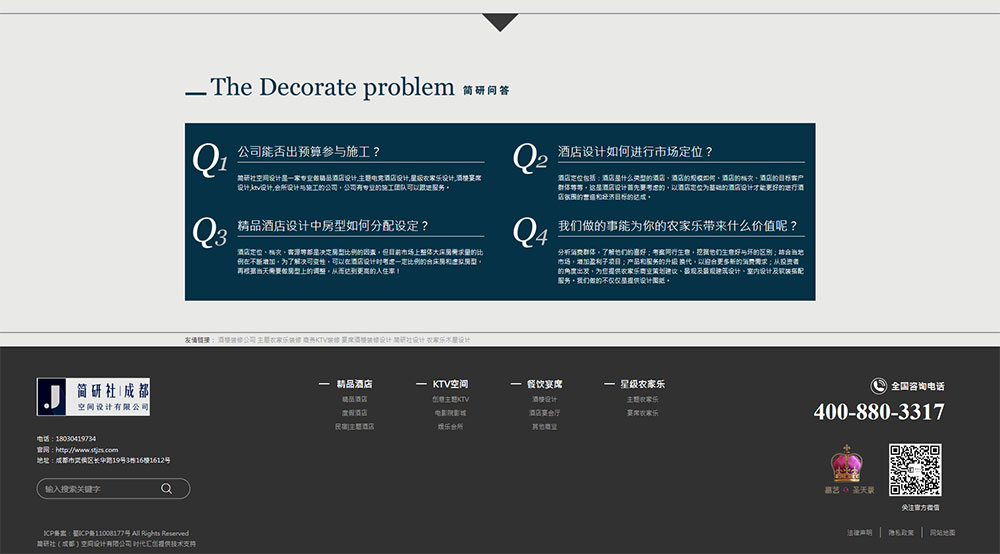
Task: Click 精品酒店 sub-link under the 精品酒店 heading
Action: pyautogui.click(x=355, y=399)
